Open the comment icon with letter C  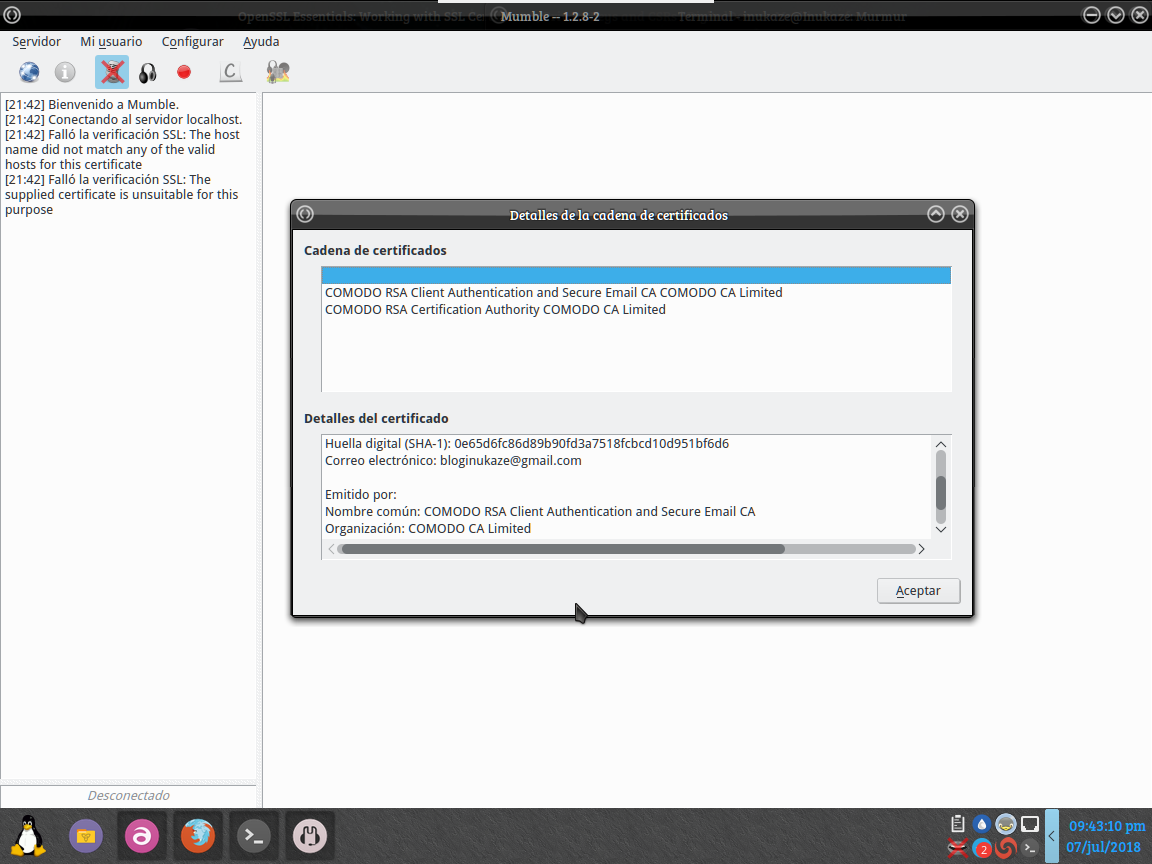pos(230,72)
